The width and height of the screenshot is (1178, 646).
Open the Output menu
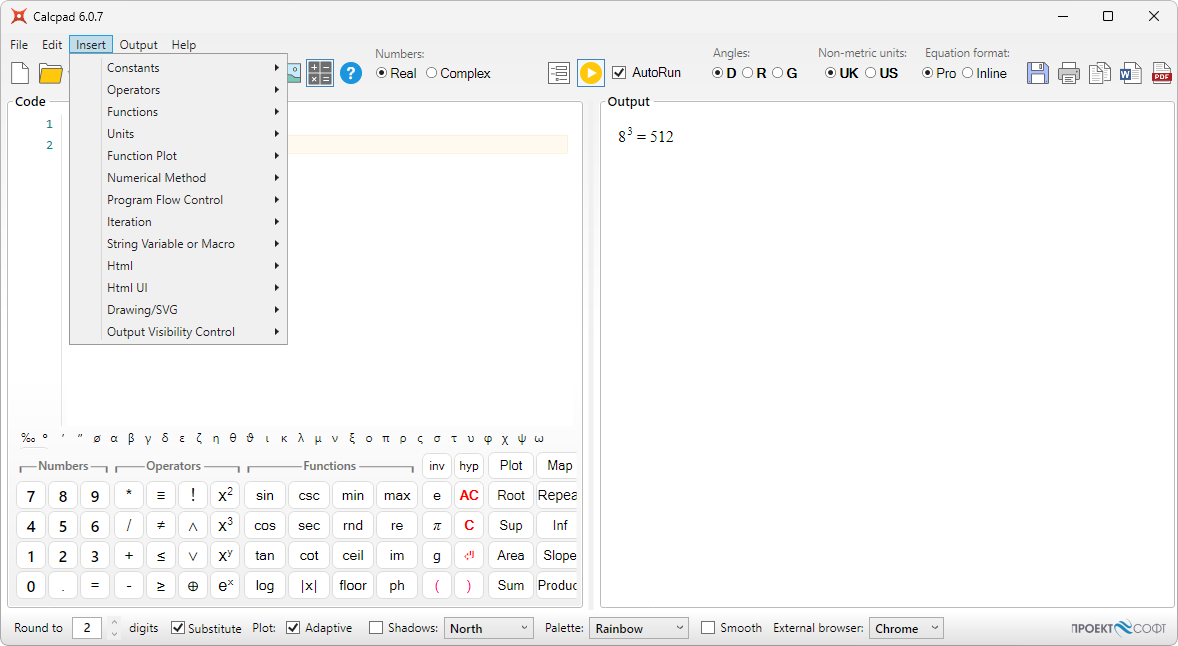[139, 45]
